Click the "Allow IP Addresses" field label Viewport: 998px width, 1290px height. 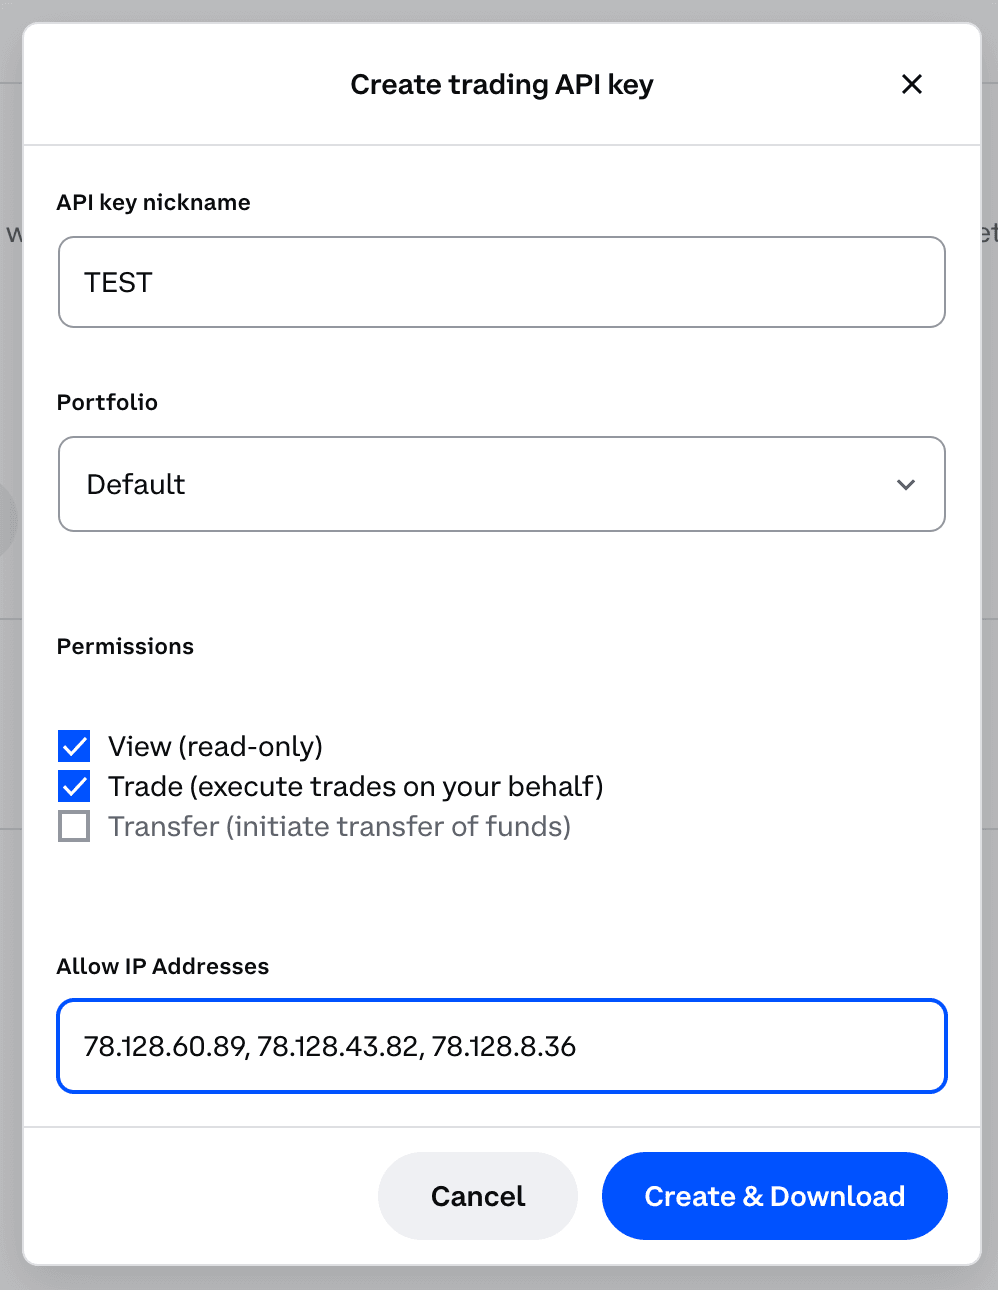[x=162, y=966]
